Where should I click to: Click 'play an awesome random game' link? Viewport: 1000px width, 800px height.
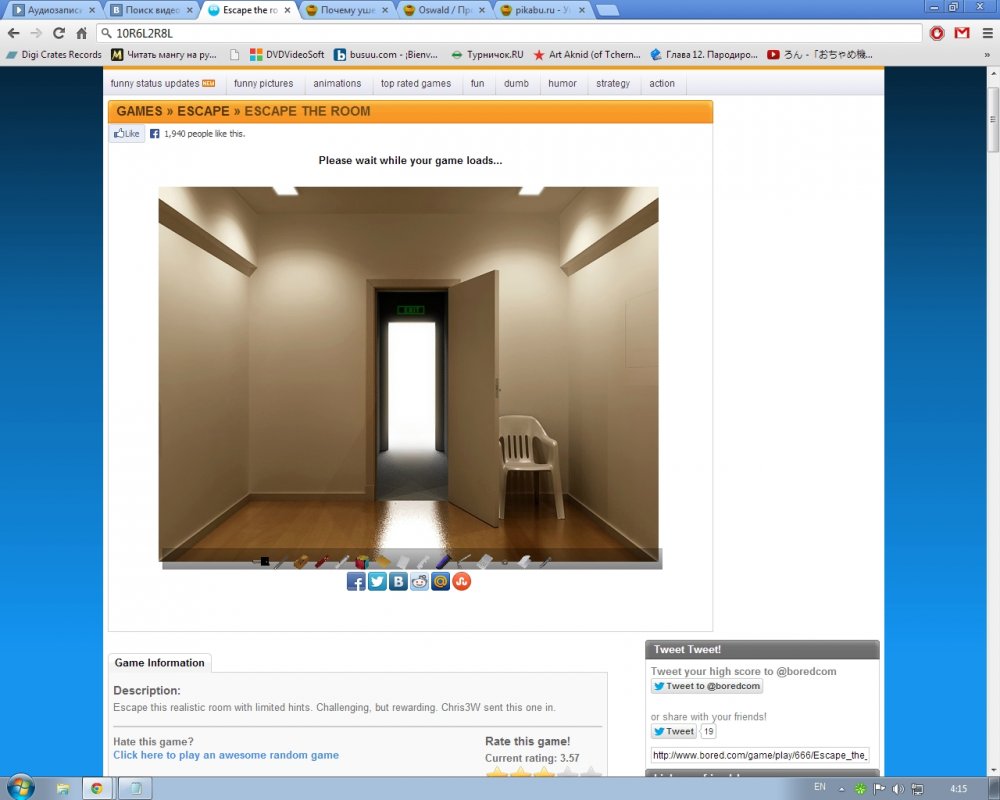coord(226,755)
